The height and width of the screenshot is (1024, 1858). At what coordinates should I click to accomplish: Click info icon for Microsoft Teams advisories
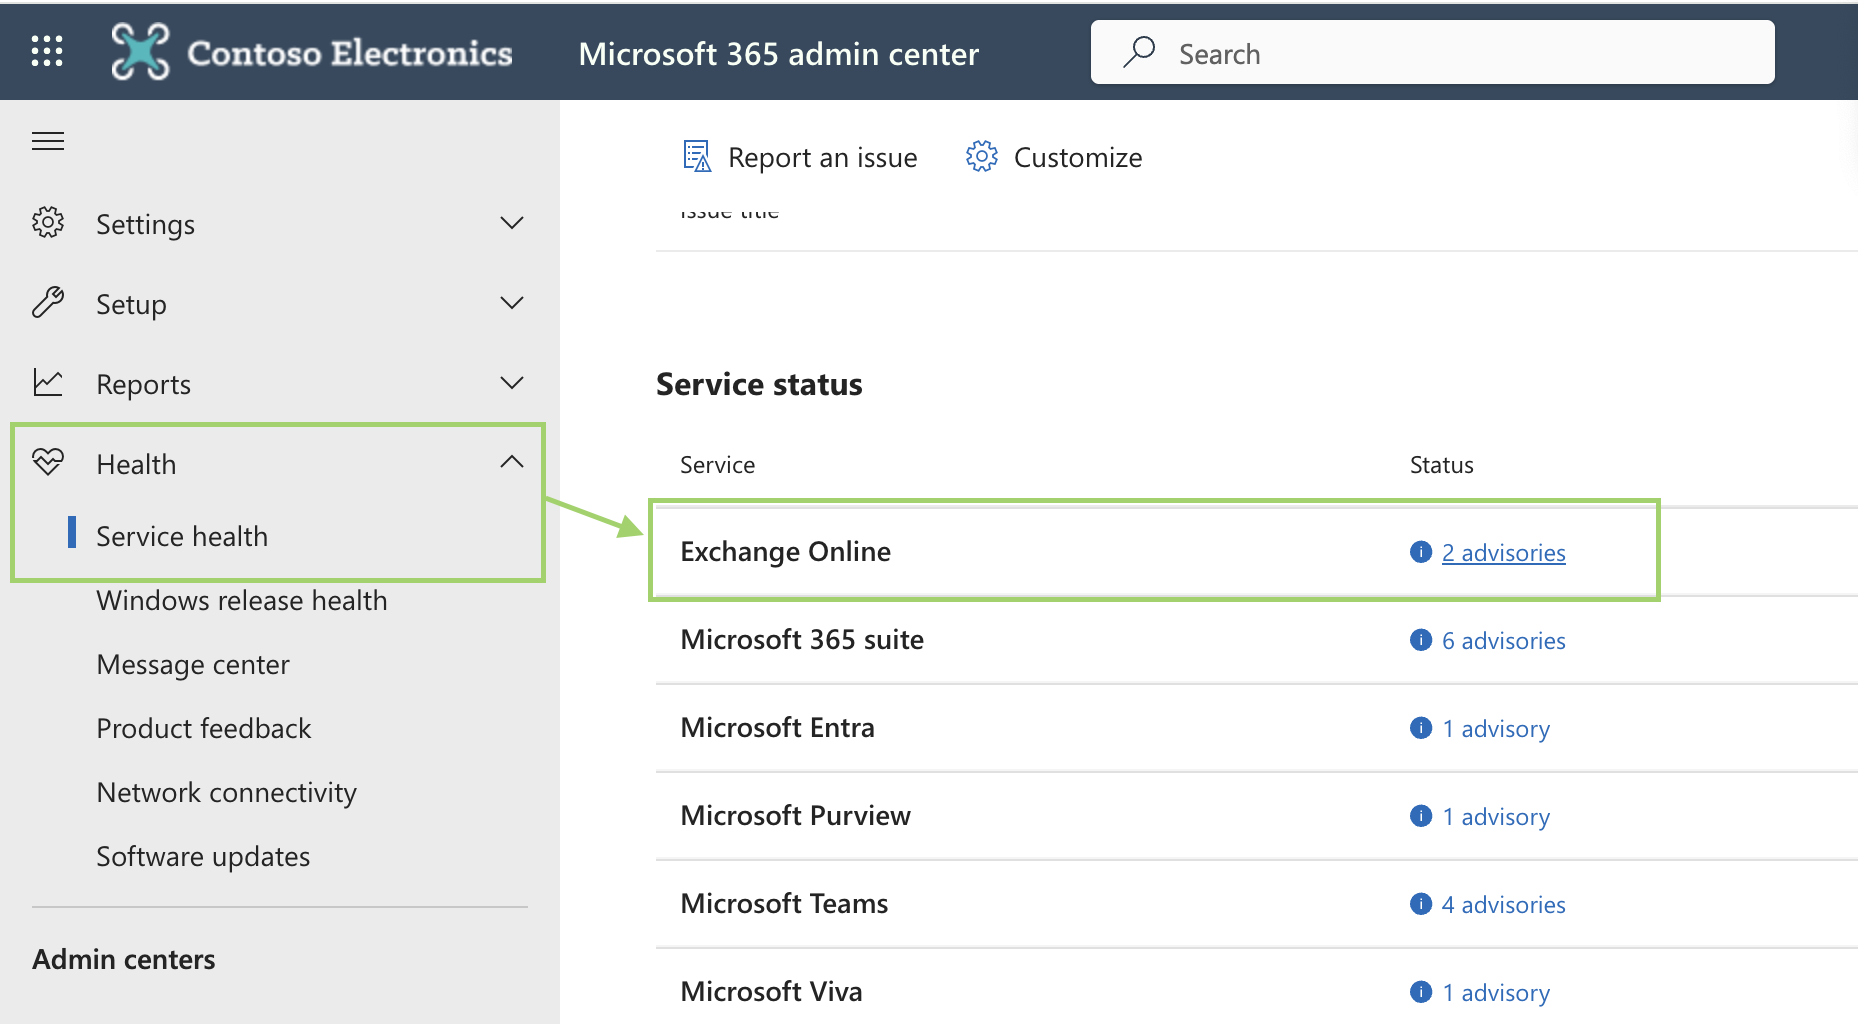tap(1421, 904)
